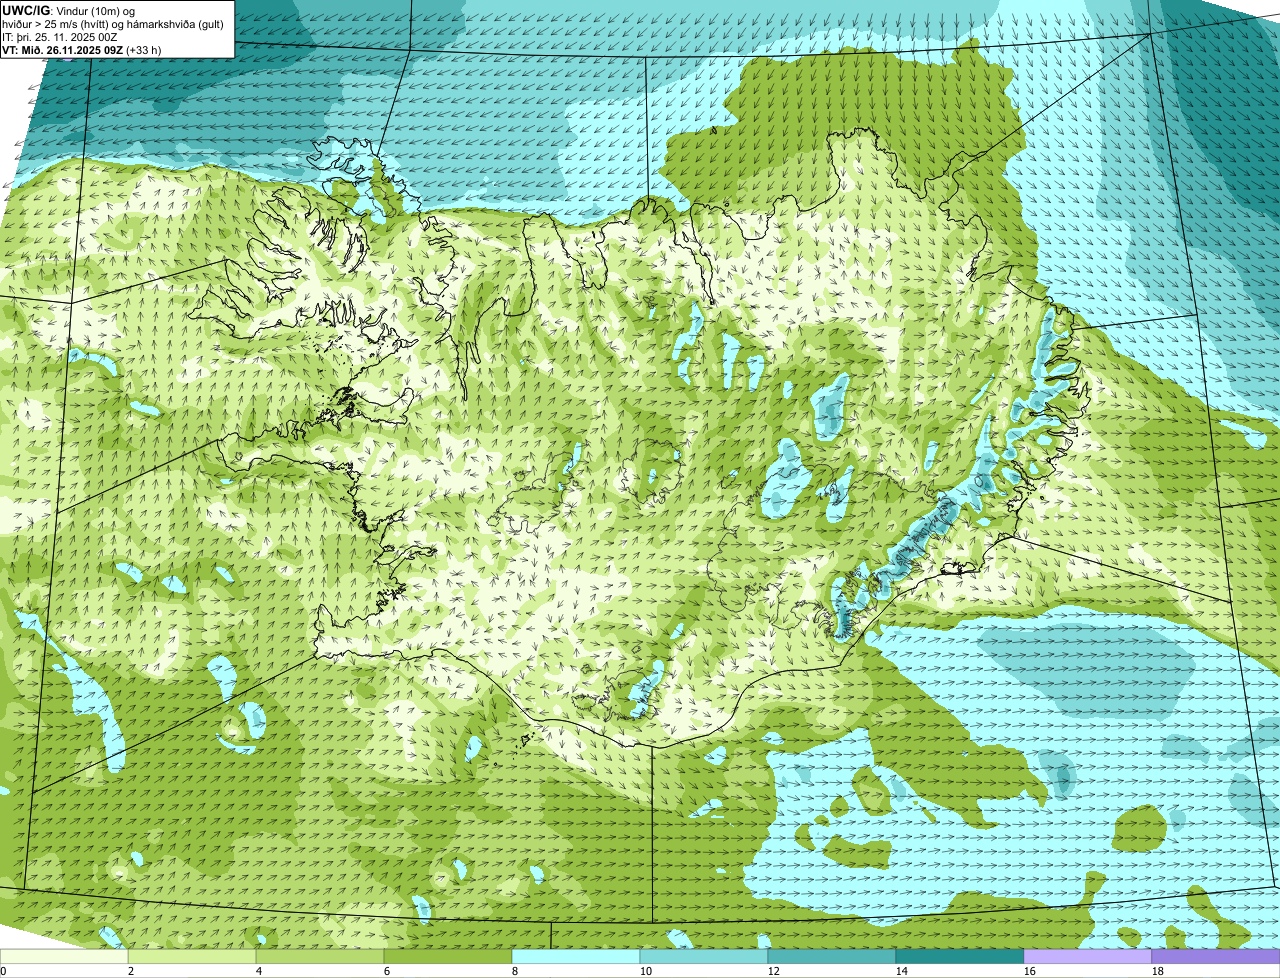Click the 4–6 m/s green legend swatch

click(320, 957)
